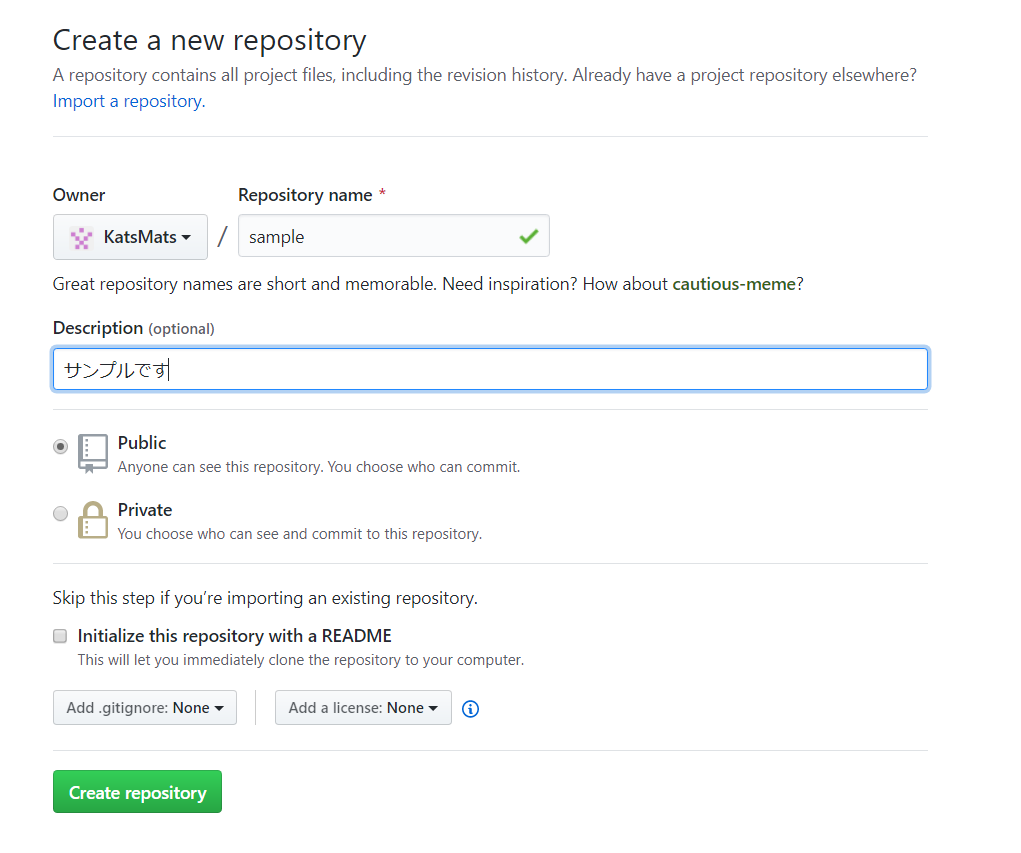1021x853 pixels.
Task: Select the Public radio button
Action: 61,447
